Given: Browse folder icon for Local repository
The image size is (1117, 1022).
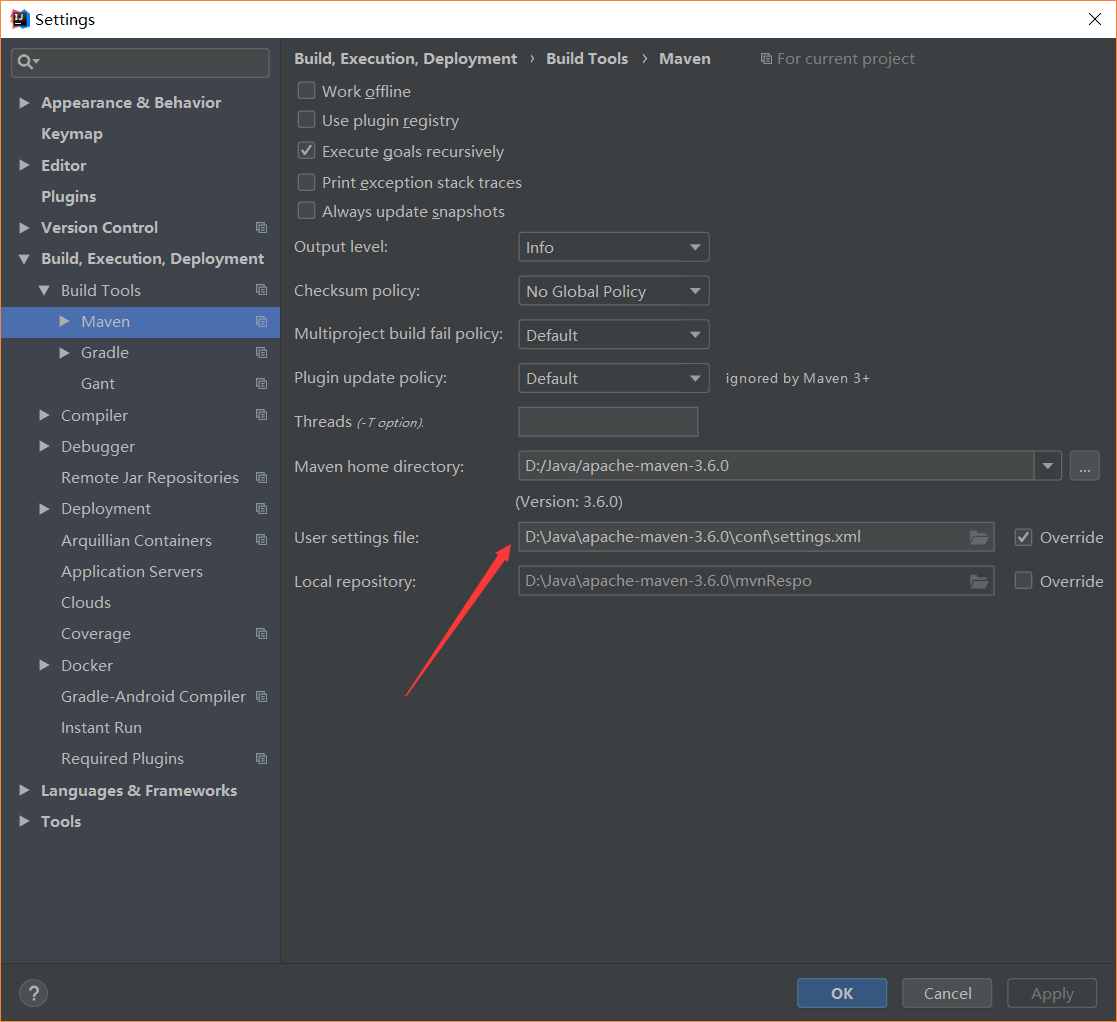Looking at the screenshot, I should (x=979, y=582).
